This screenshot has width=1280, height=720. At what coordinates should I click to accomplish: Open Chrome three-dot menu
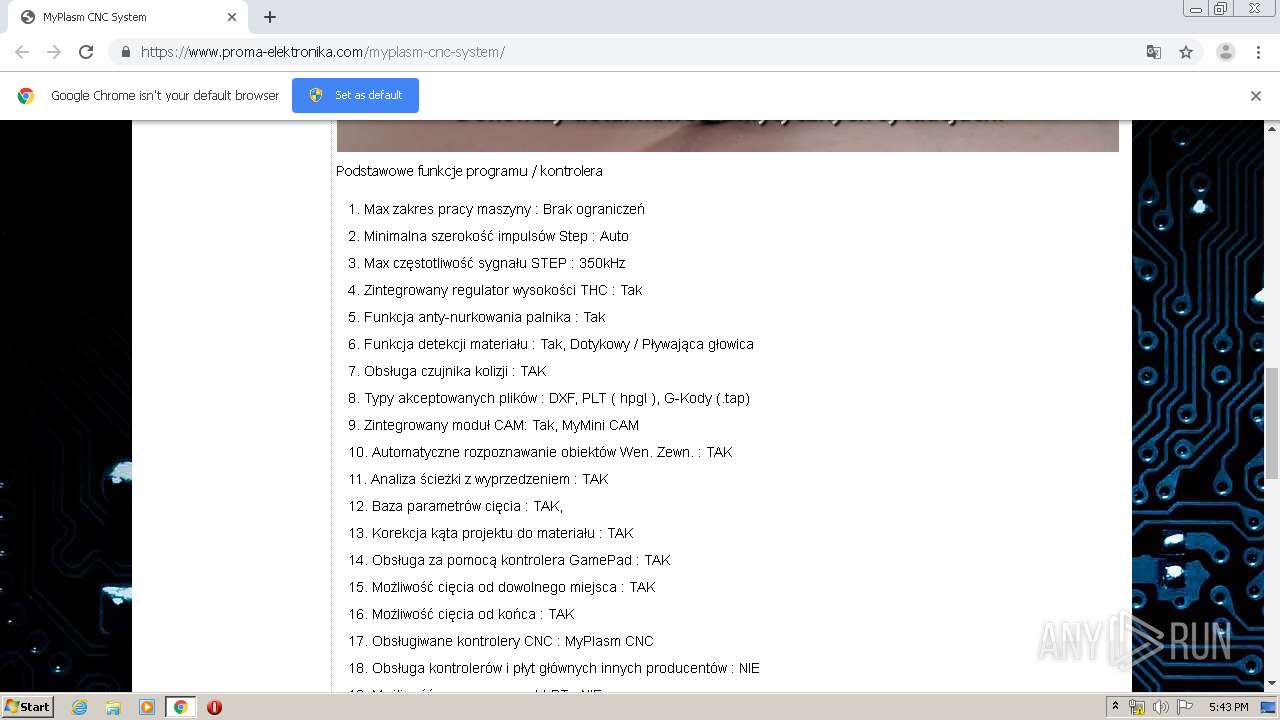pos(1258,52)
